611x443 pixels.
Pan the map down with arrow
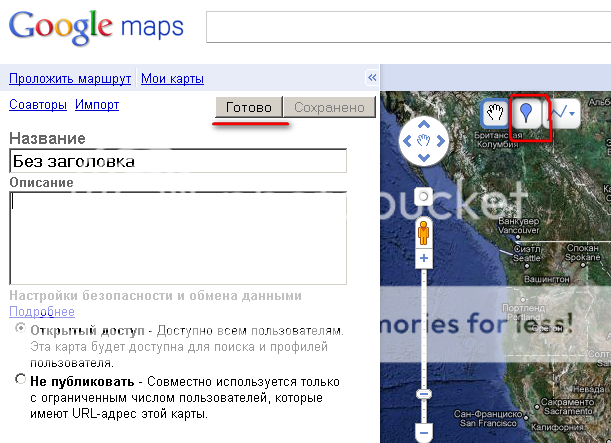click(424, 157)
